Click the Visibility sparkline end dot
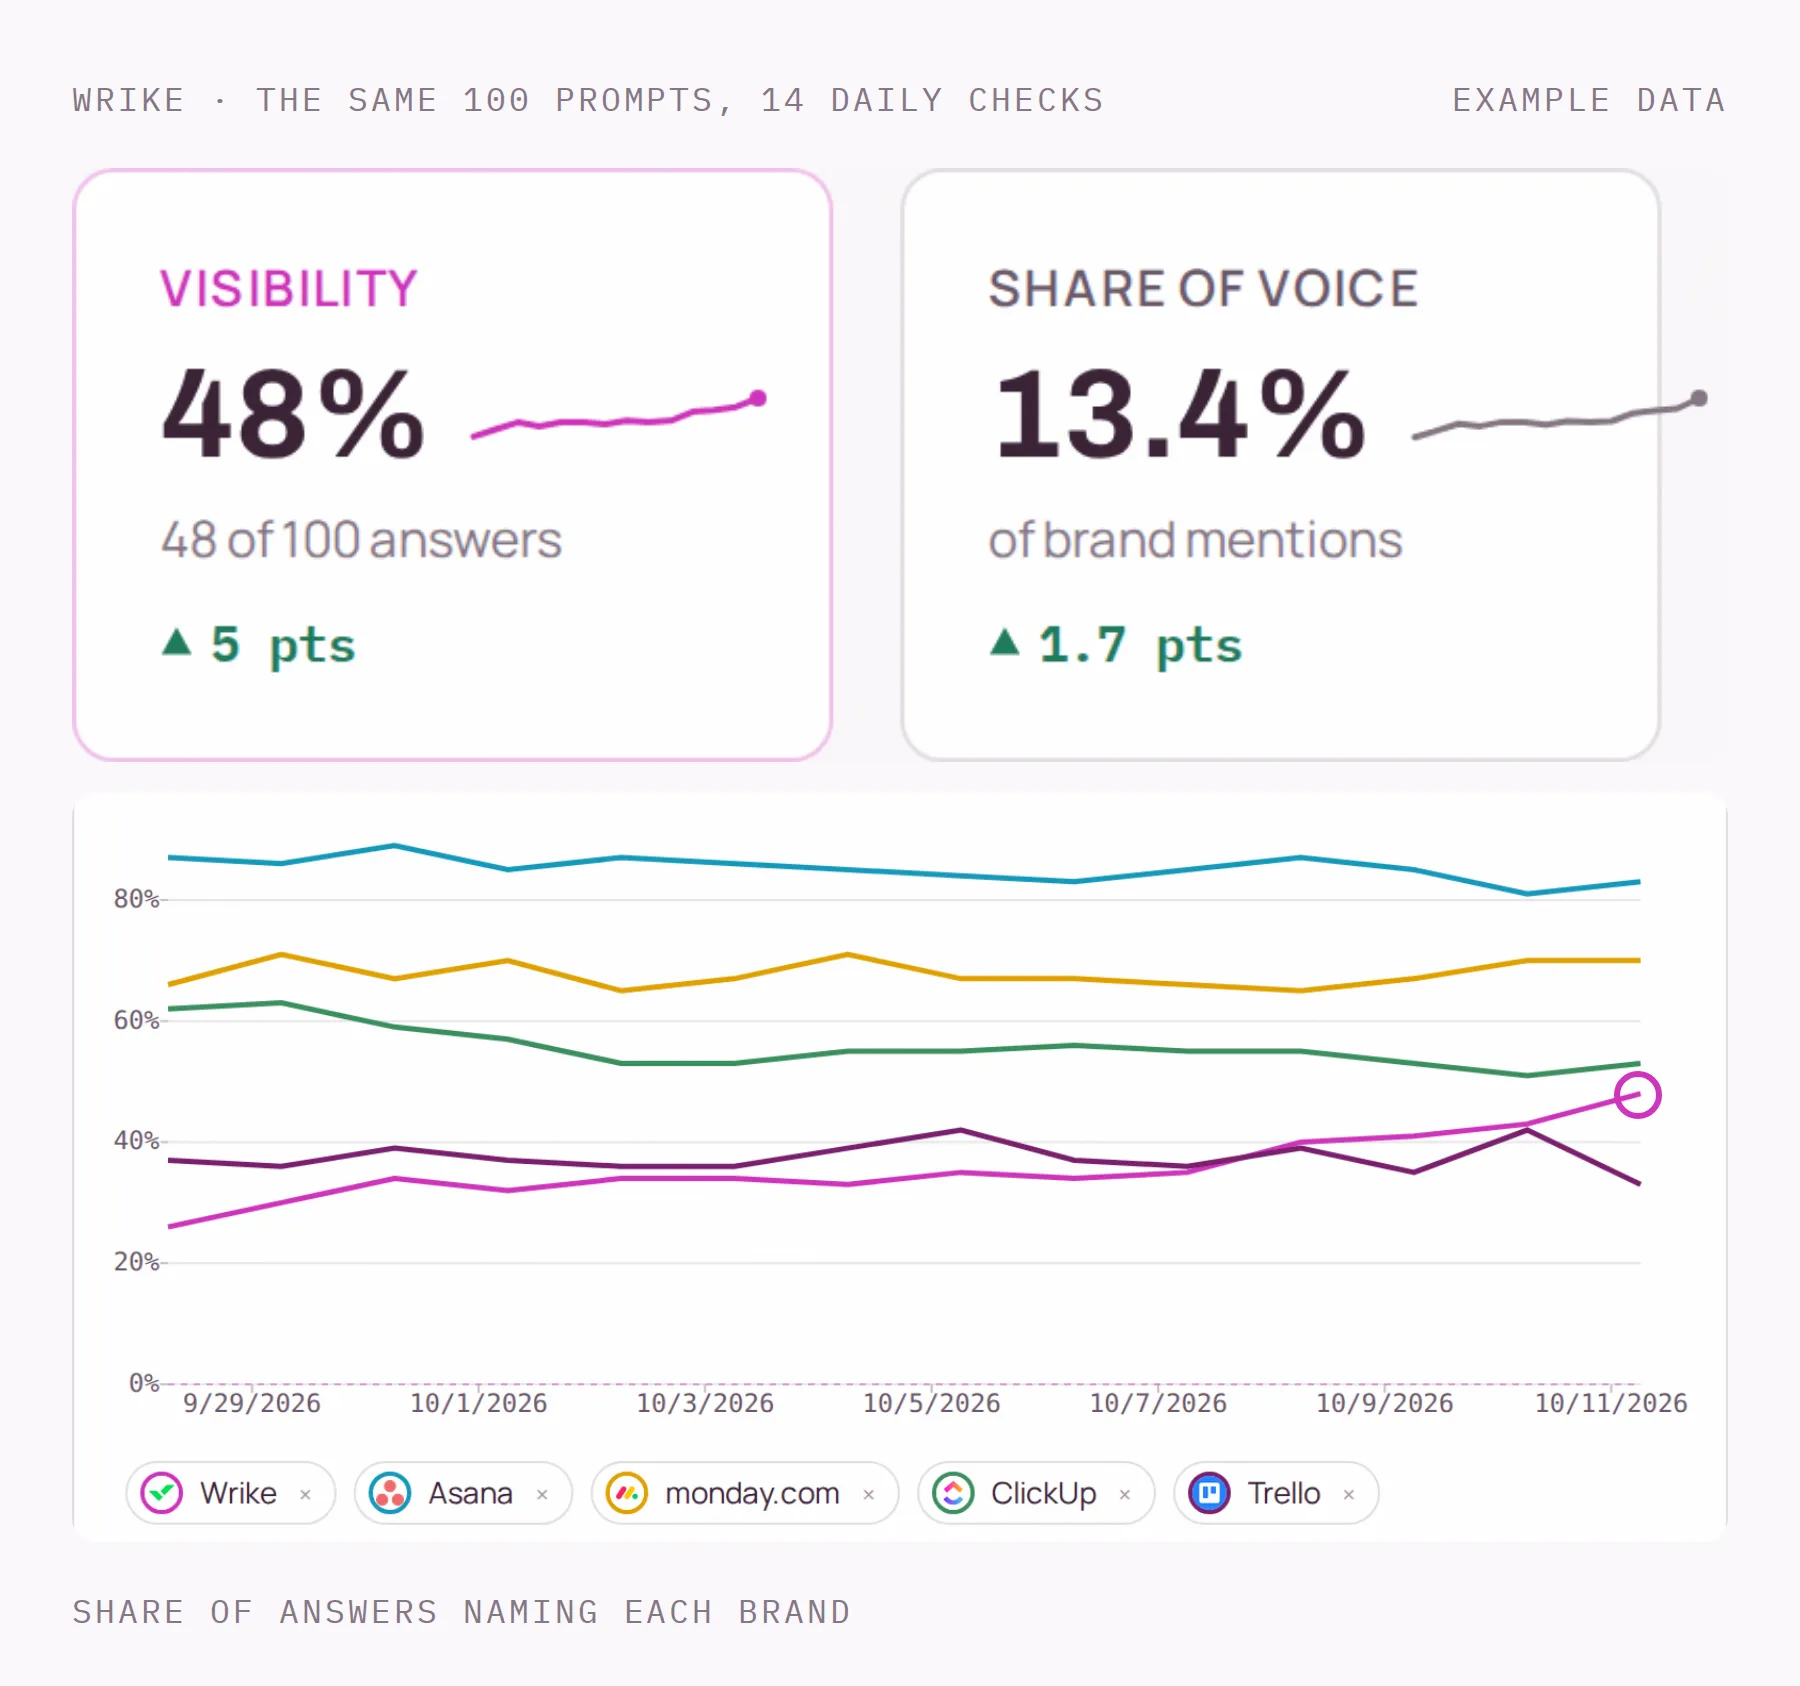Image resolution: width=1800 pixels, height=1686 pixels. pyautogui.click(x=758, y=398)
